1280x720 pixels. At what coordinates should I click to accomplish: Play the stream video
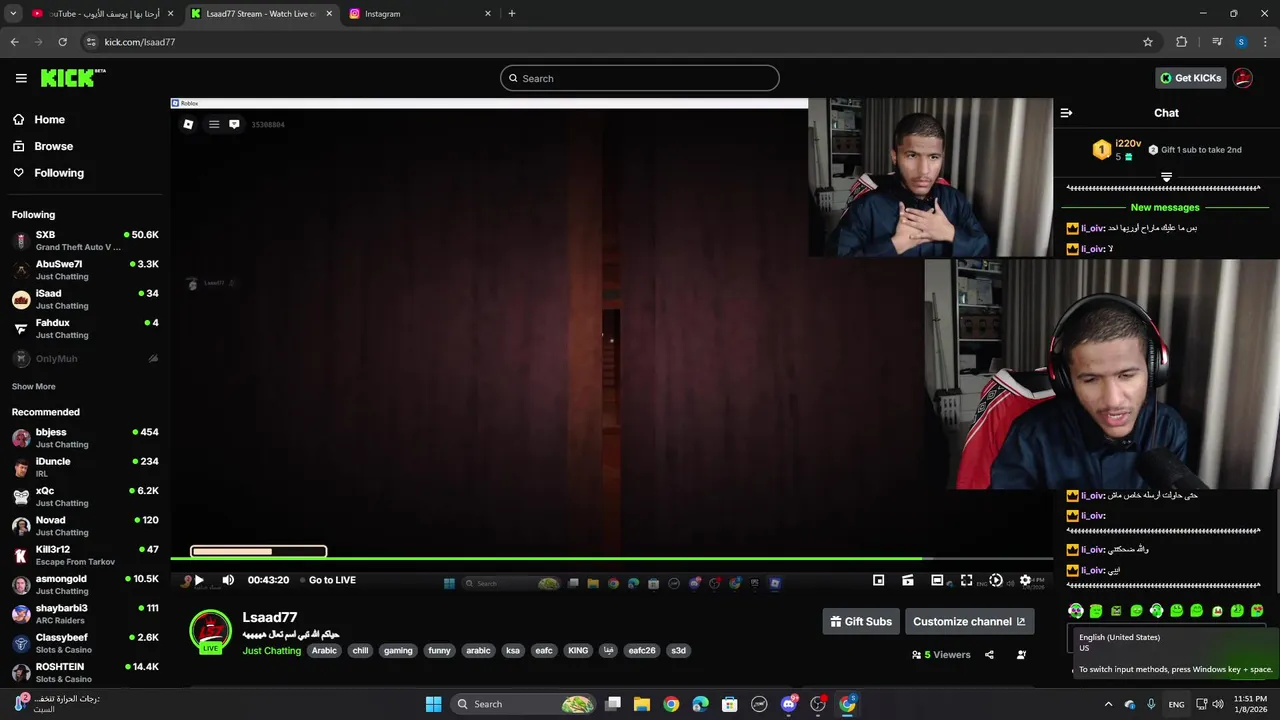(198, 580)
